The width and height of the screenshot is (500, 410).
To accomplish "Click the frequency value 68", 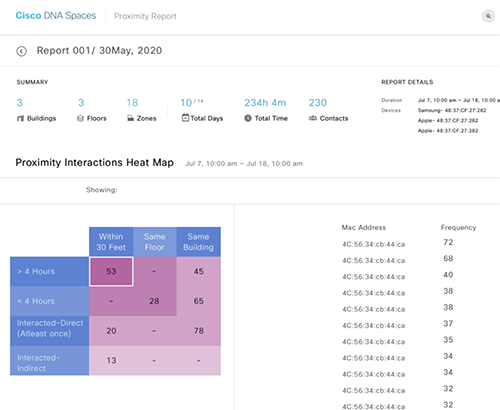I will tap(448, 259).
